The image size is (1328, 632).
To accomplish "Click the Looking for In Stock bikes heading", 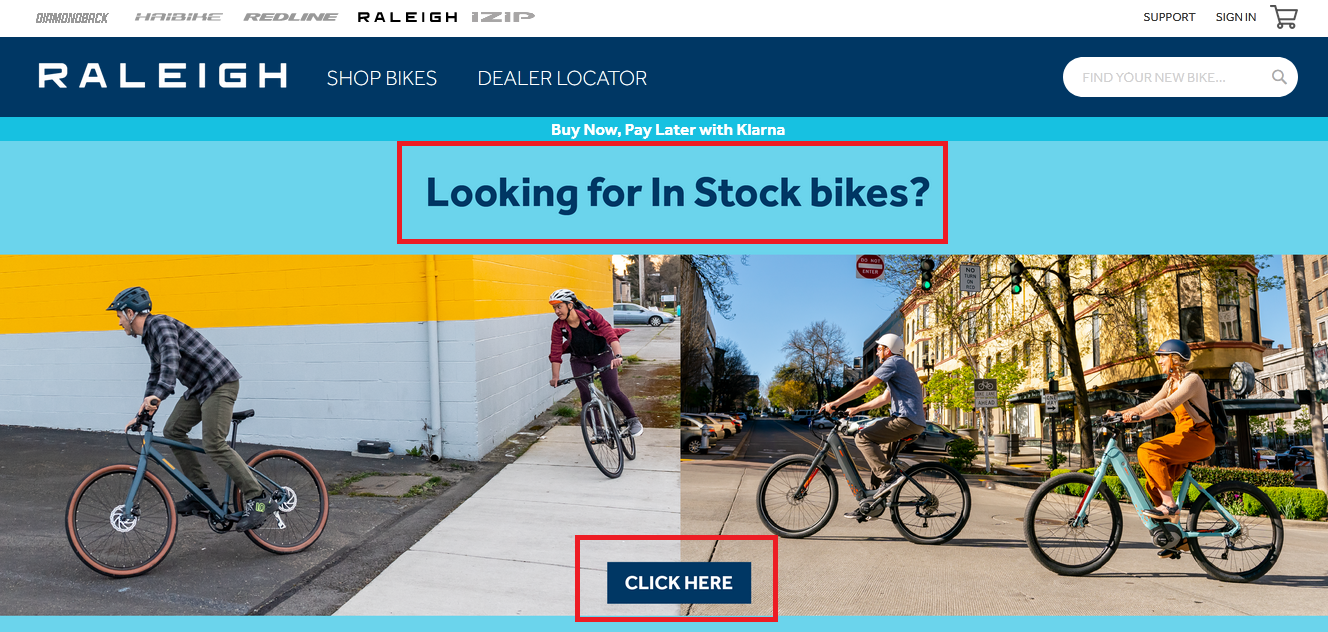I will [x=678, y=192].
